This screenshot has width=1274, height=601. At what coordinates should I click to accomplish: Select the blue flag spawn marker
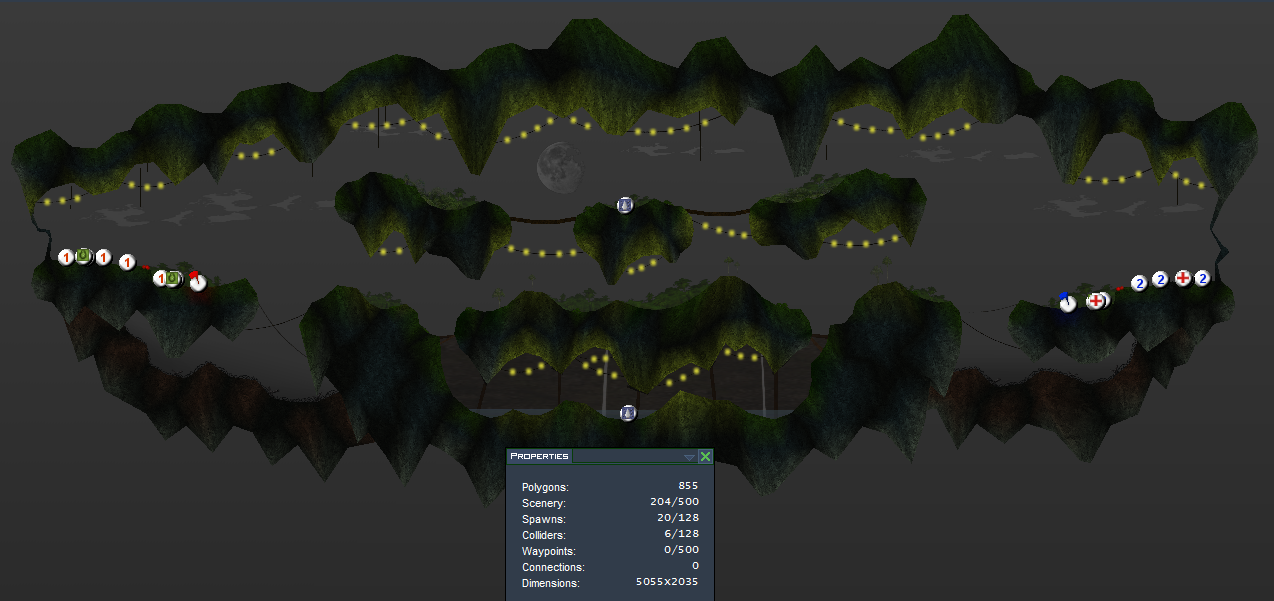[1067, 302]
